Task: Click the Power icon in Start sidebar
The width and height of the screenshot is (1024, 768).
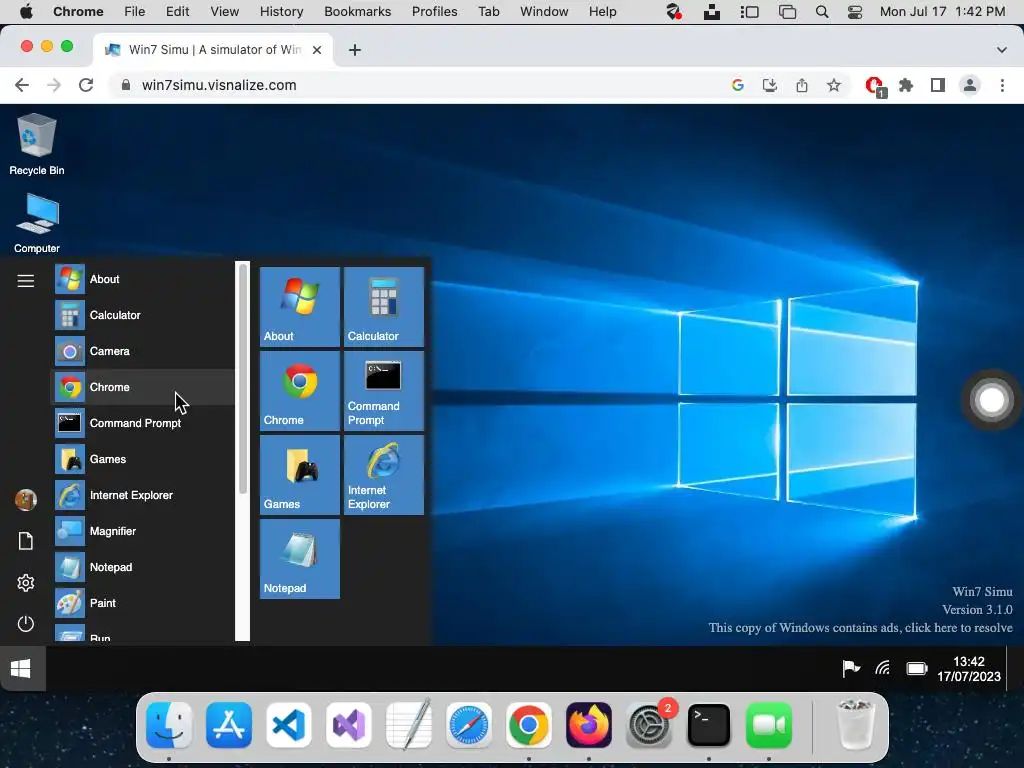Action: [x=25, y=624]
